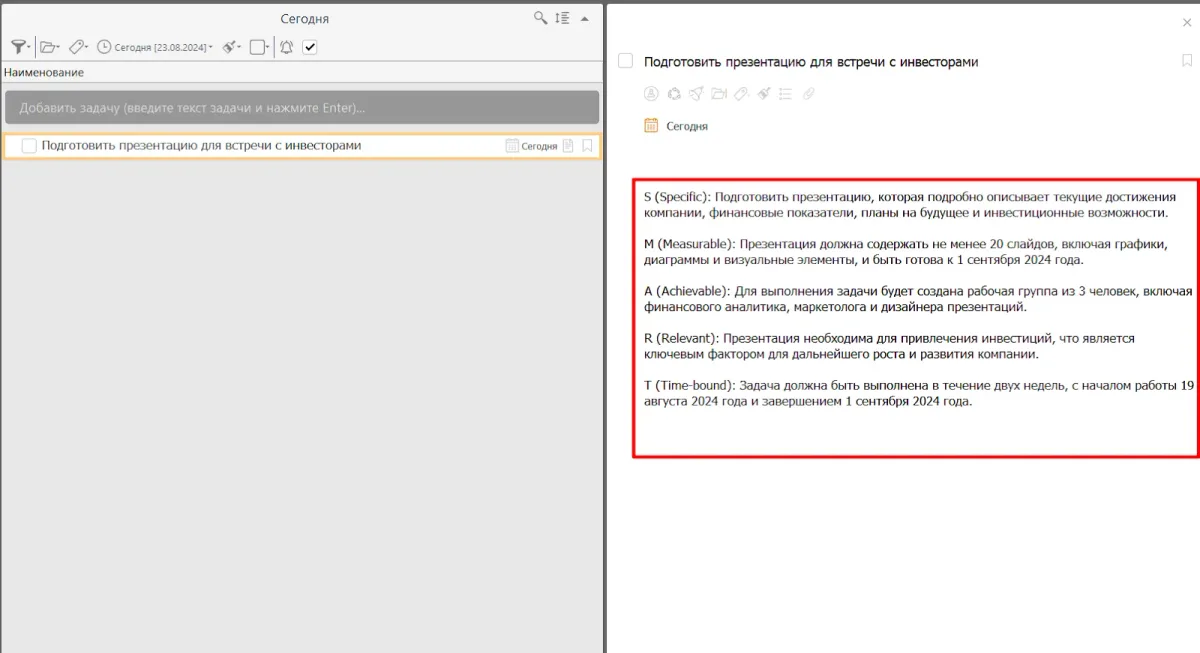1200x653 pixels.
Task: Click the Наименование column header
Action: coord(44,72)
